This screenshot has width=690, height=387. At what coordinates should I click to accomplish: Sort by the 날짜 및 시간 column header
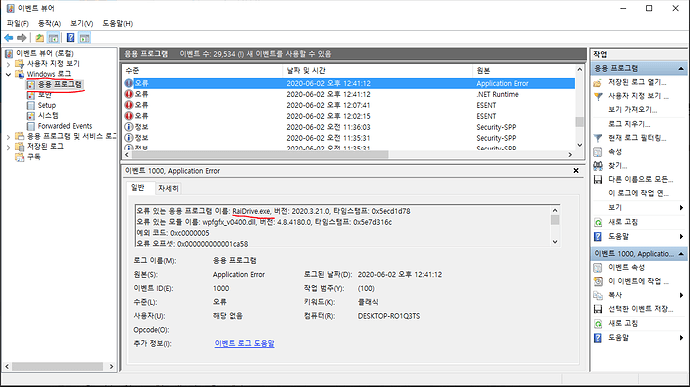tap(377, 70)
